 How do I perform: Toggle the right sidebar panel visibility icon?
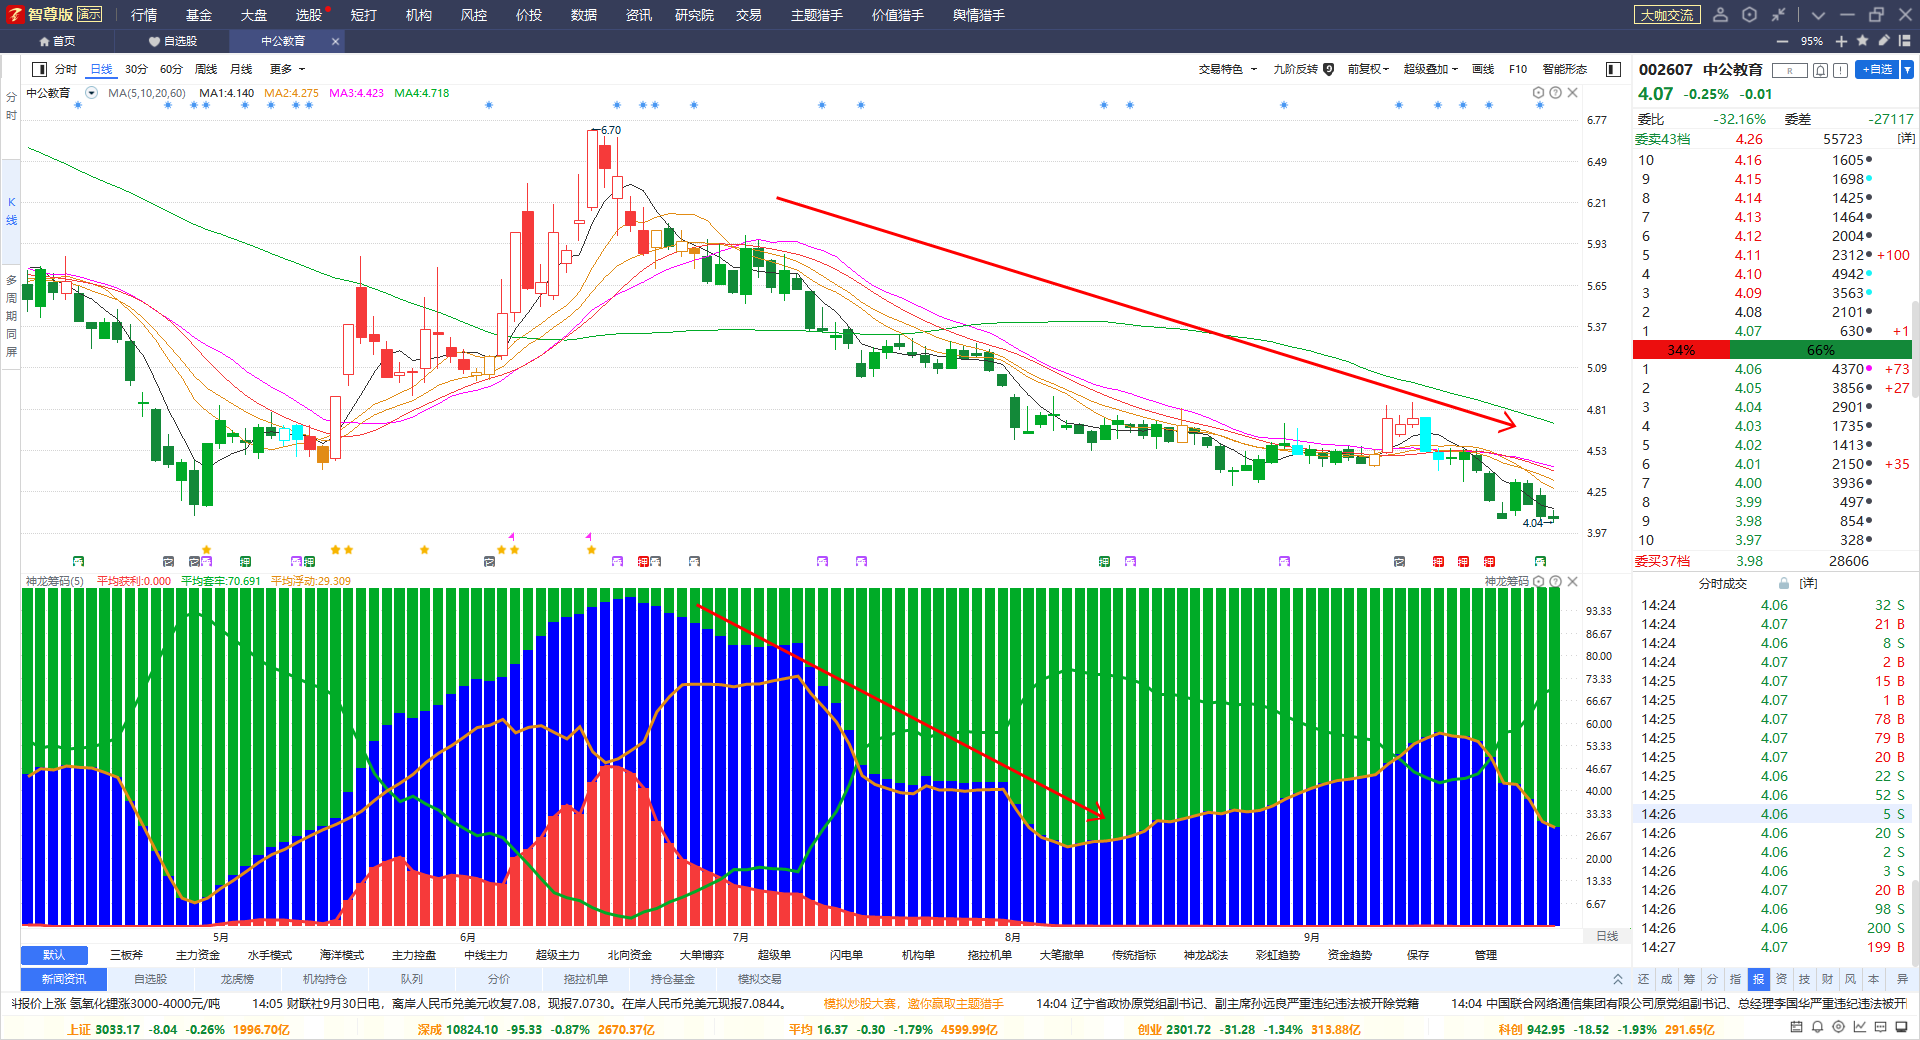tap(1613, 69)
